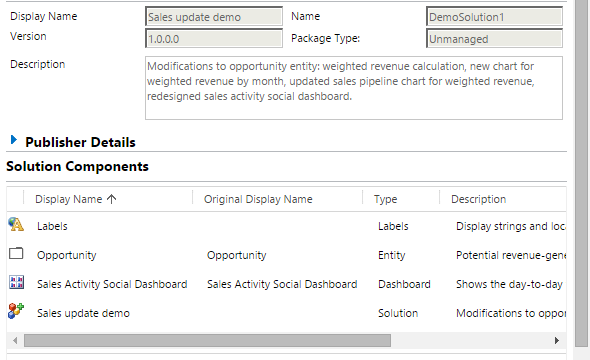The image size is (590, 360).
Task: Click the horizontal scrollbar thumb in grid
Action: (x=207, y=340)
